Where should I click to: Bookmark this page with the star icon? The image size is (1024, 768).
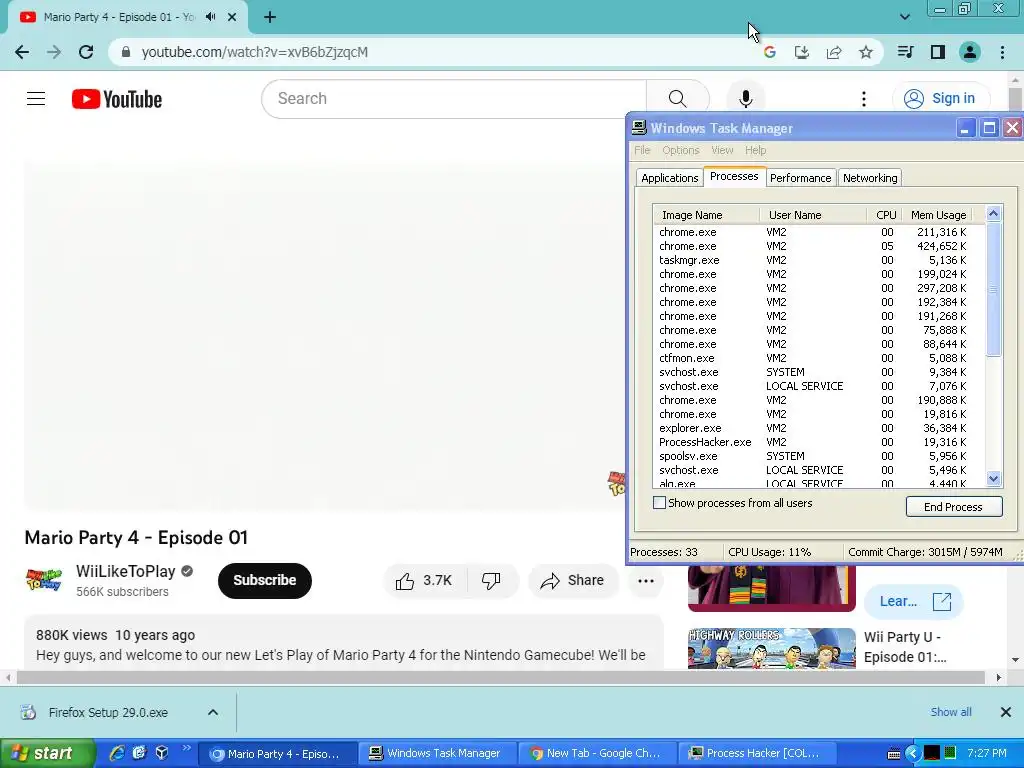tap(865, 52)
